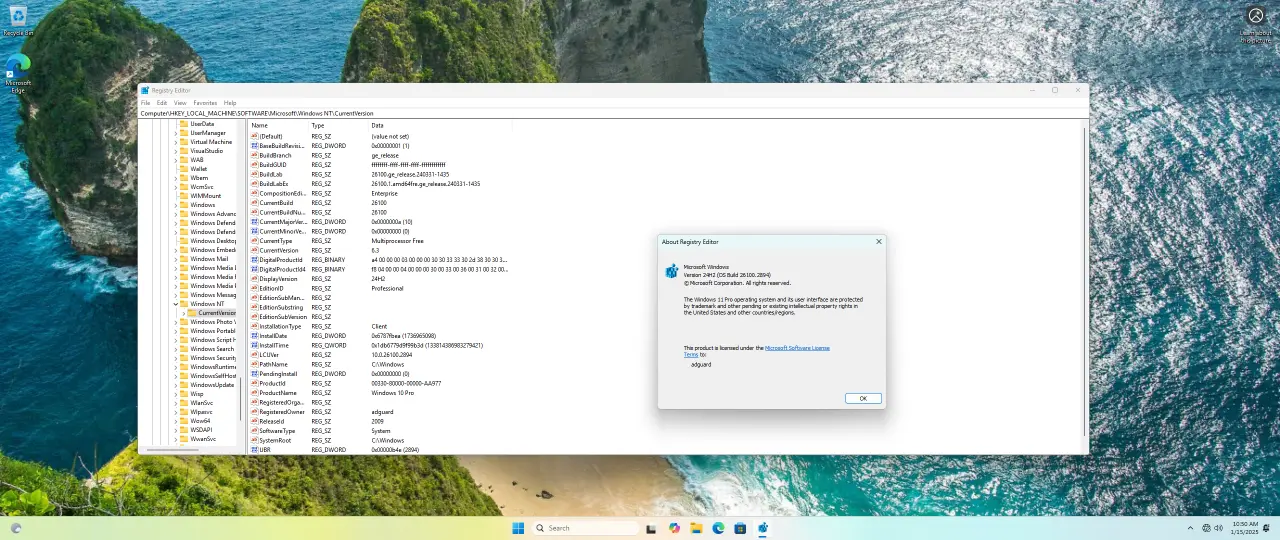The width and height of the screenshot is (1280, 540).
Task: Expand the VisualStudio key
Action: tap(175, 151)
